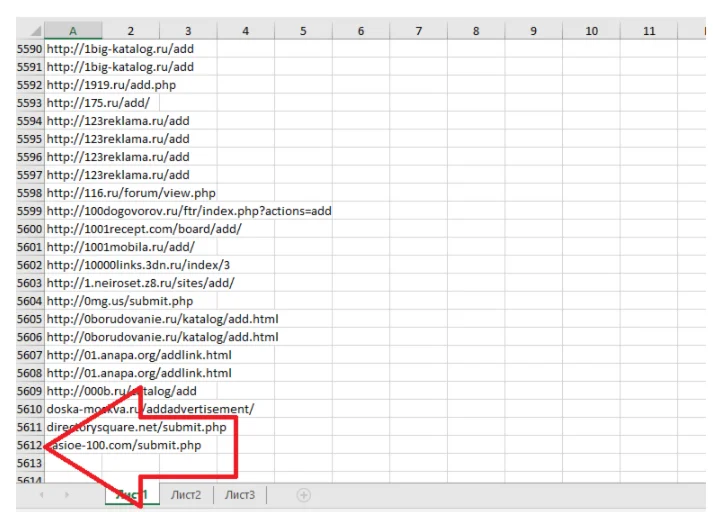Select column 10 header
The height and width of the screenshot is (512, 718).
click(x=591, y=31)
